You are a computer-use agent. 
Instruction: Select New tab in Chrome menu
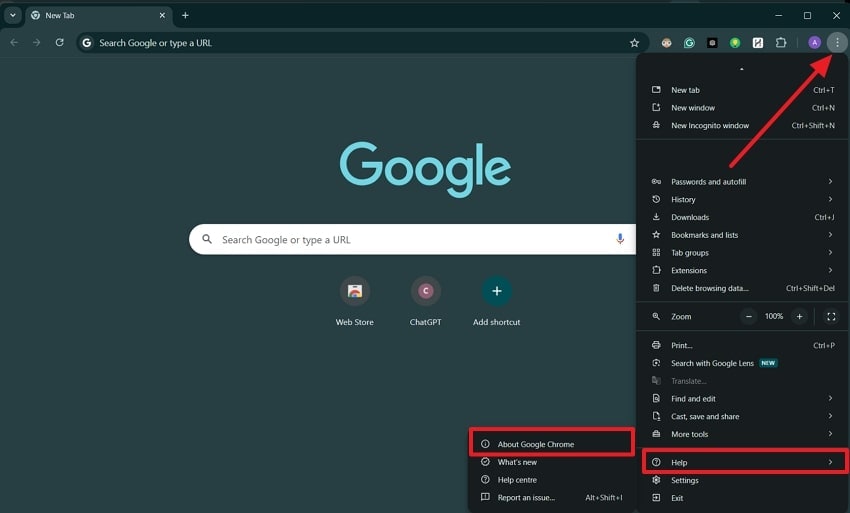[x=743, y=90]
